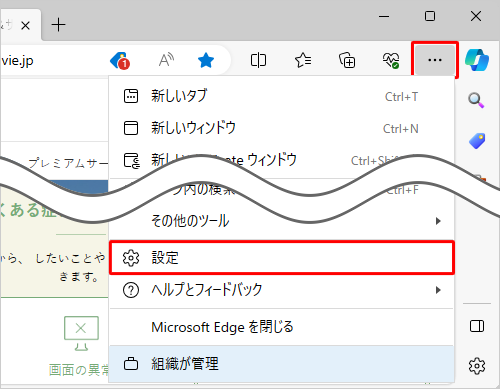Click the shopping coupon tag icon in address bar
The height and width of the screenshot is (389, 500).
pyautogui.click(x=120, y=60)
